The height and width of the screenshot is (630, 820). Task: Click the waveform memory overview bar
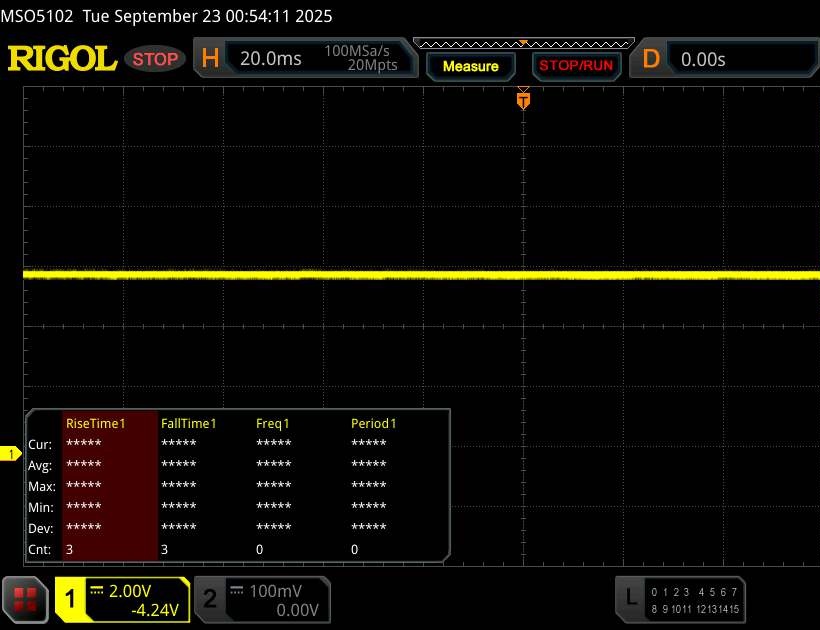tap(522, 43)
